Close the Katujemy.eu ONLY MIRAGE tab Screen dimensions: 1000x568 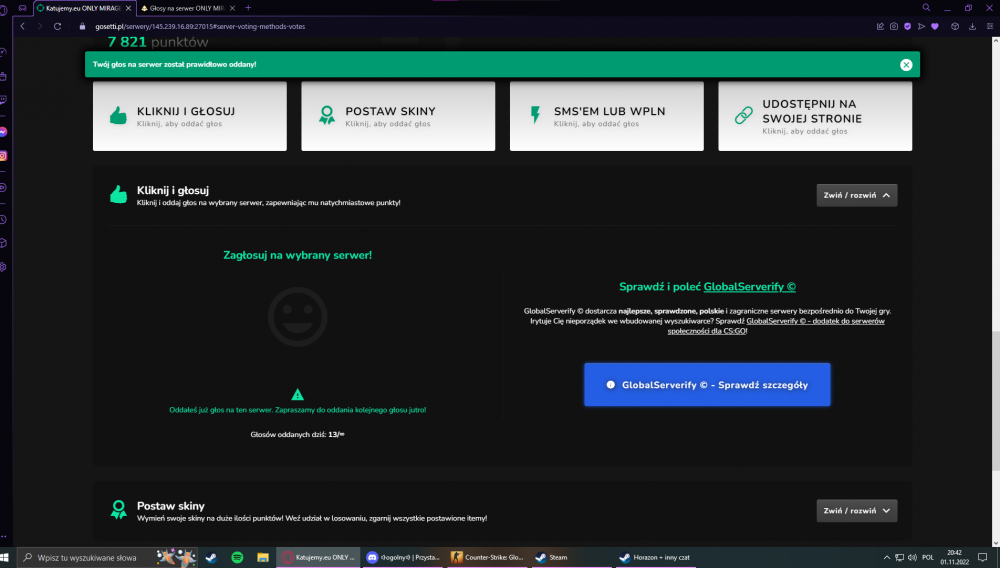tap(128, 8)
